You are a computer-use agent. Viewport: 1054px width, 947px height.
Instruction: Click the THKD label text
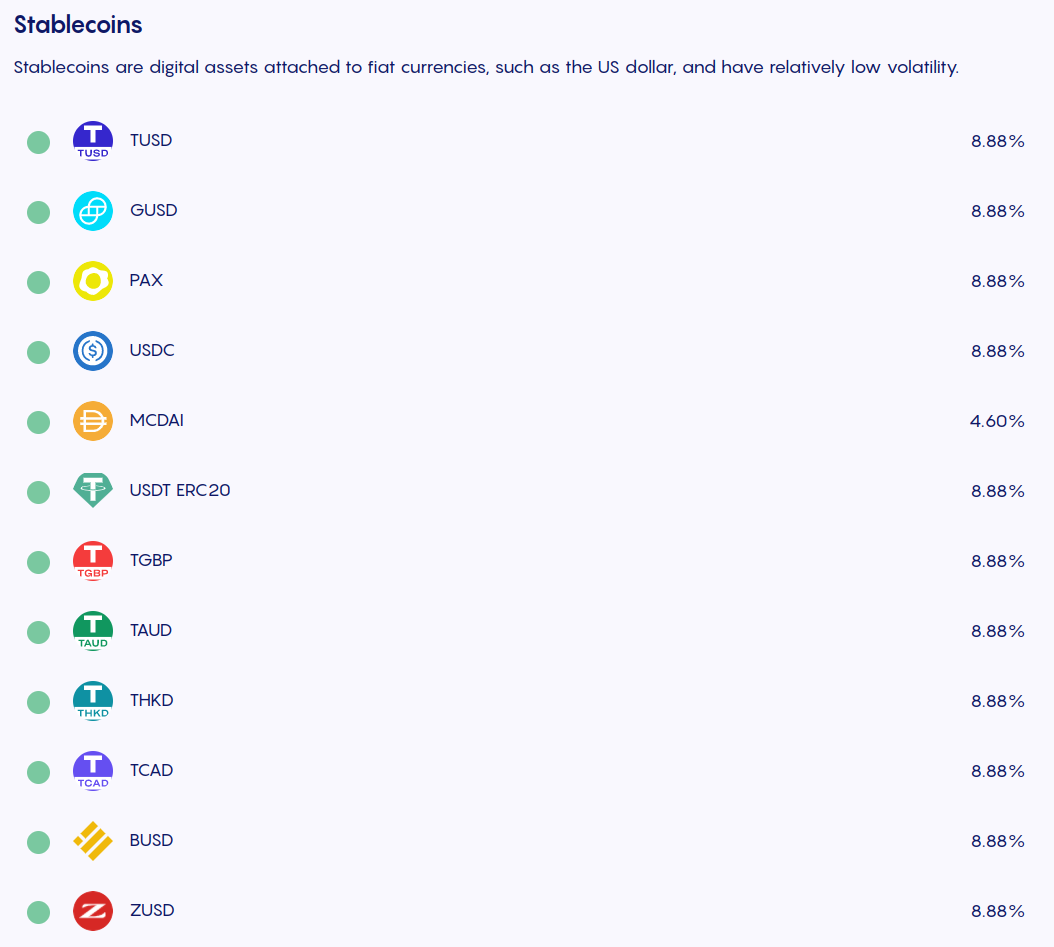151,700
